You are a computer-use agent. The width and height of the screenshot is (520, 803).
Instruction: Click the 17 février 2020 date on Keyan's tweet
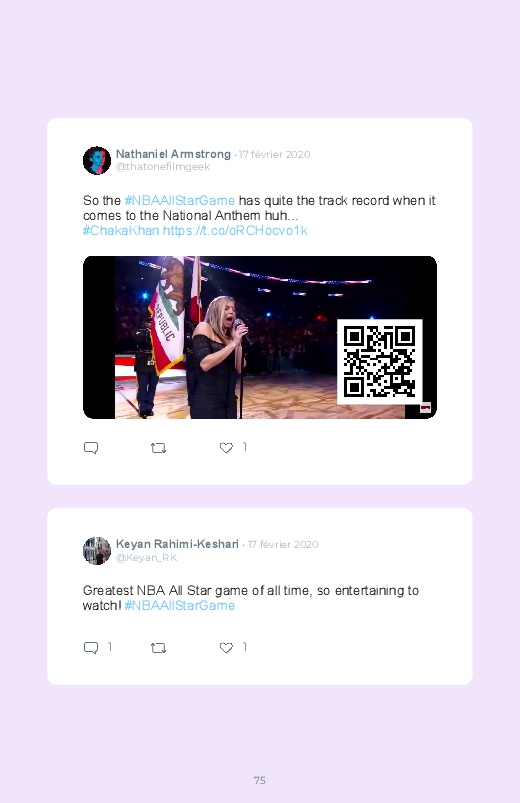click(283, 544)
